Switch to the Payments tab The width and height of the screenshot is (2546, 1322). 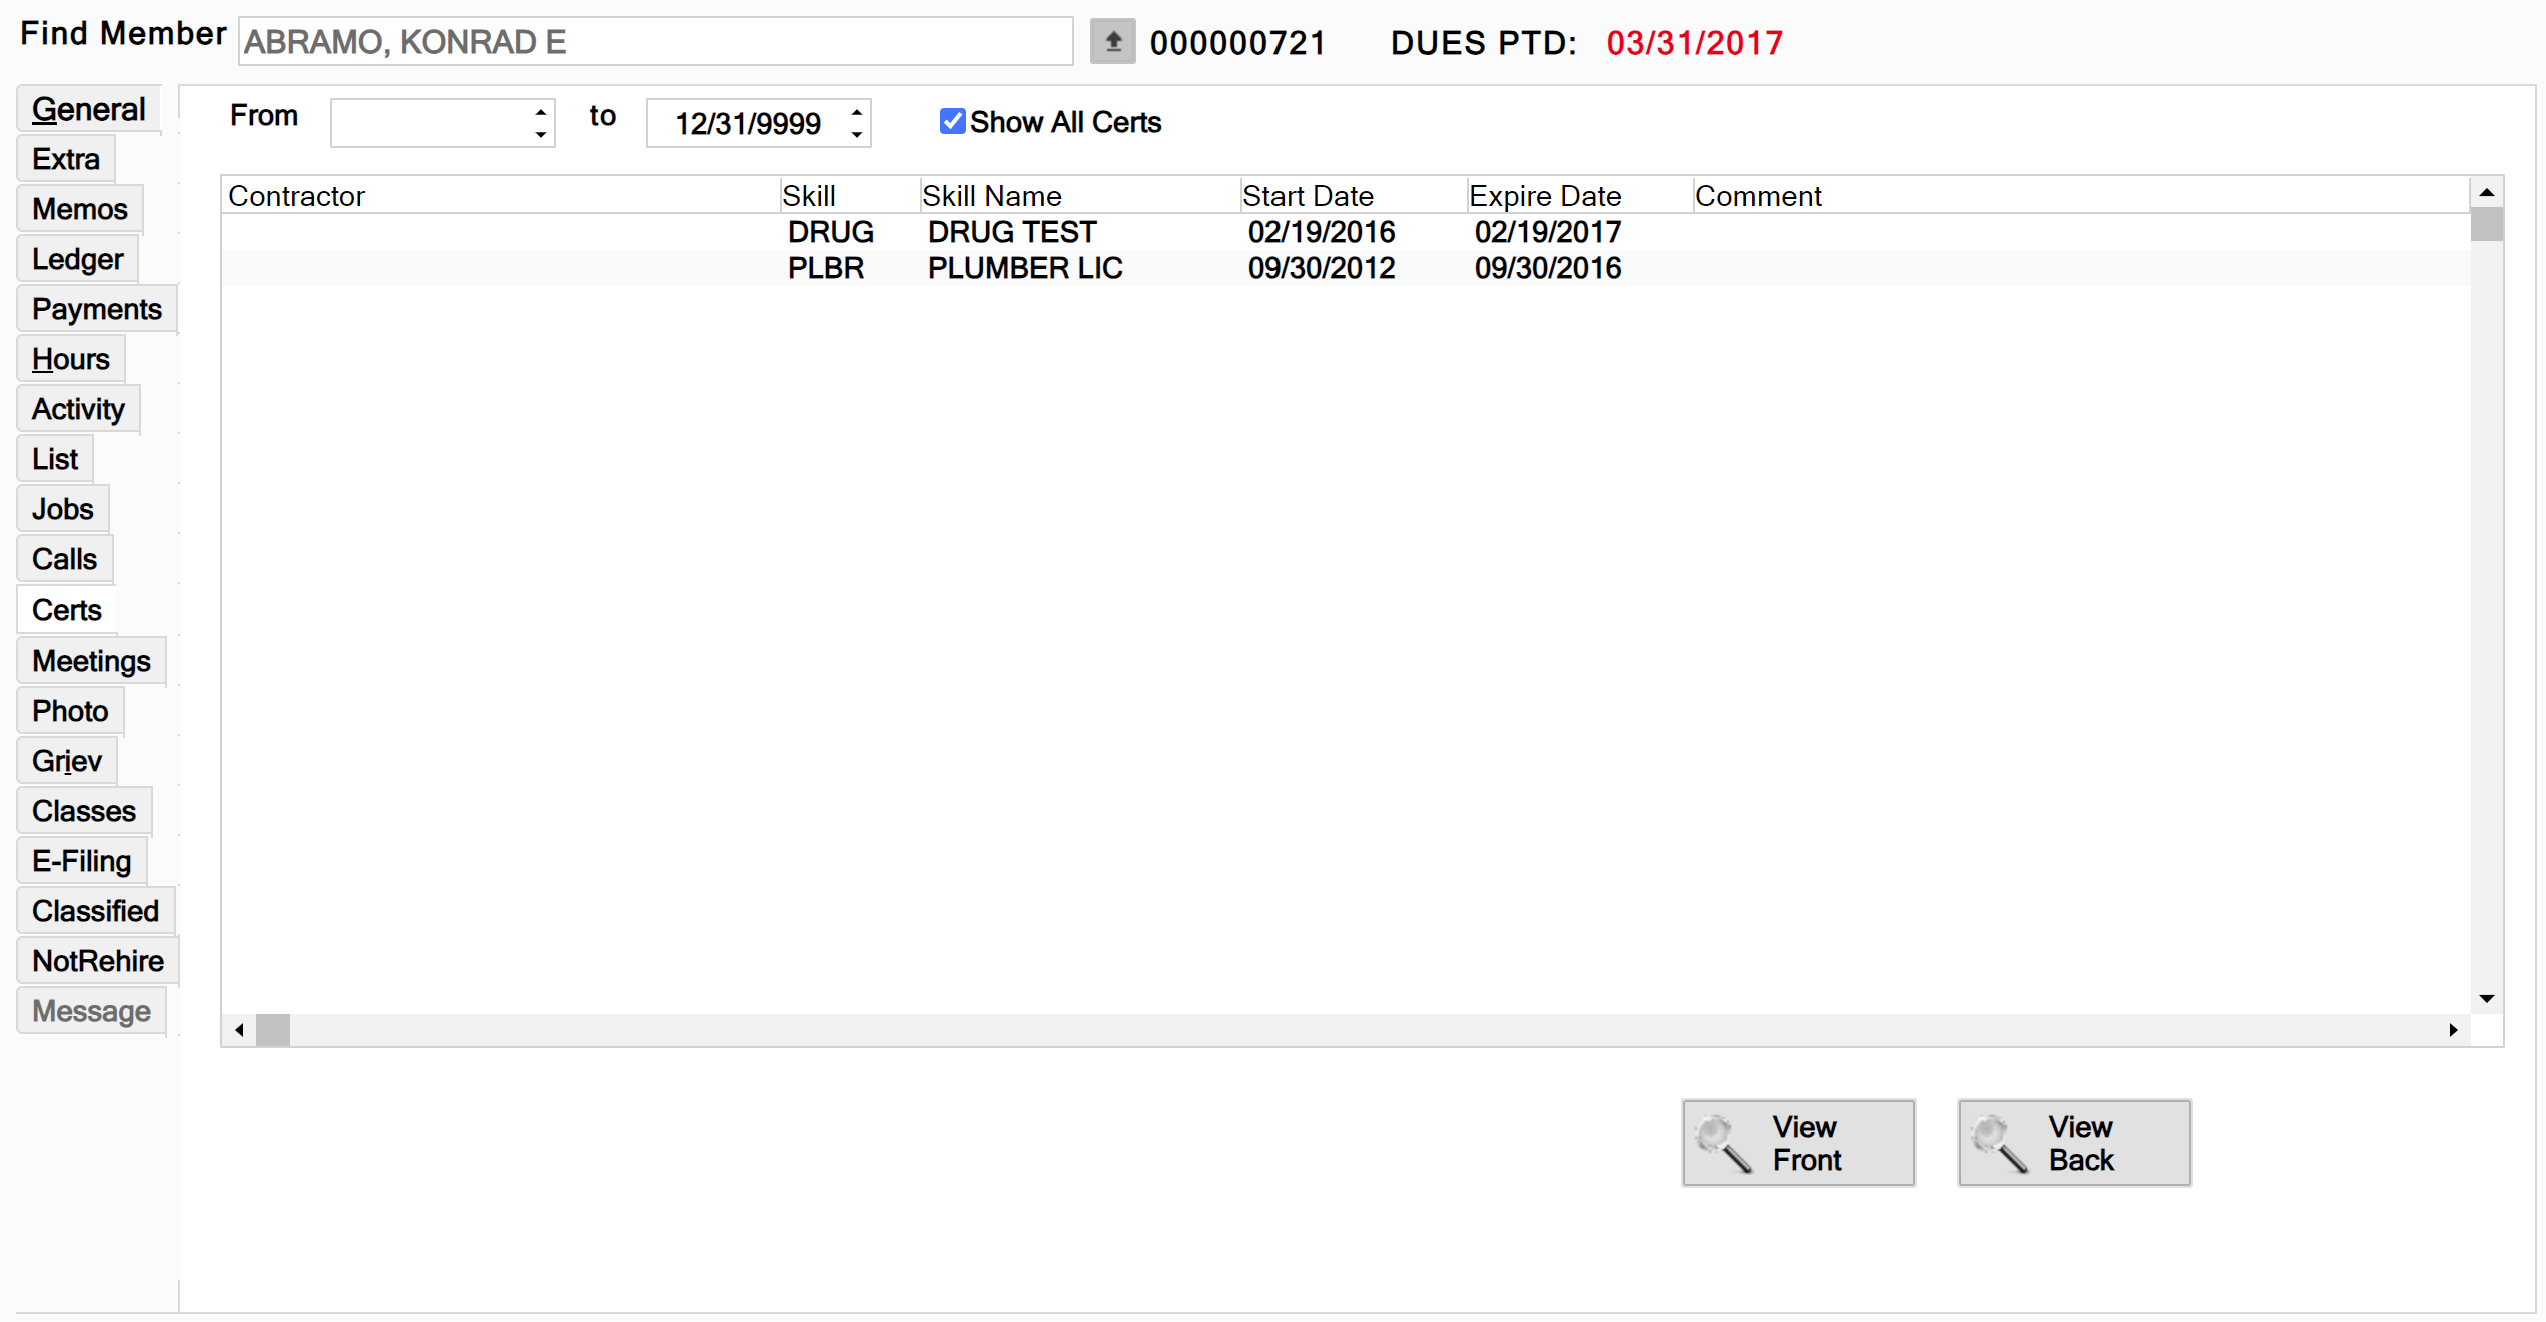96,309
